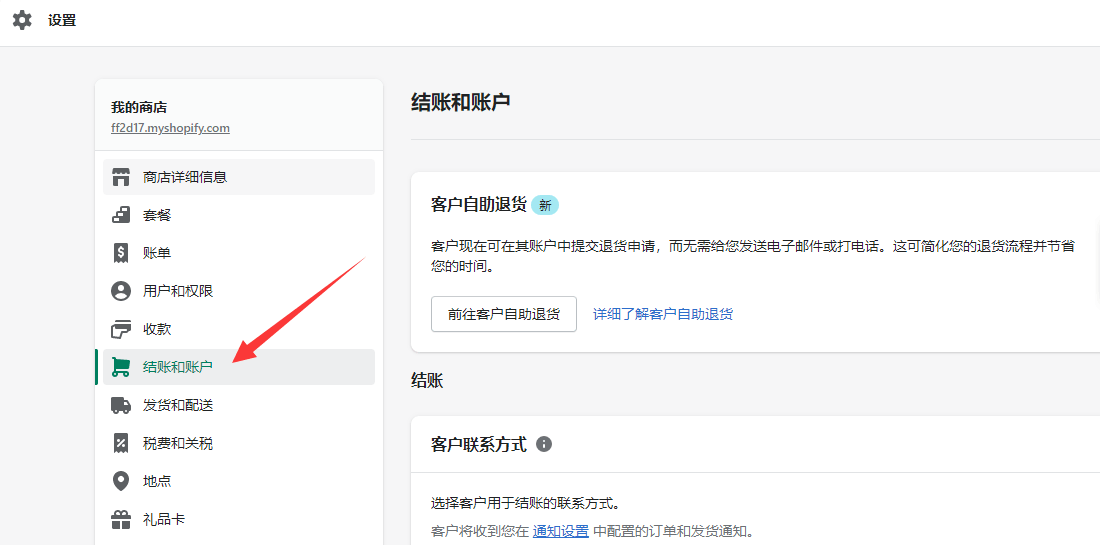Click the location pin icon beside 地点
The width and height of the screenshot is (1100, 545).
121,481
